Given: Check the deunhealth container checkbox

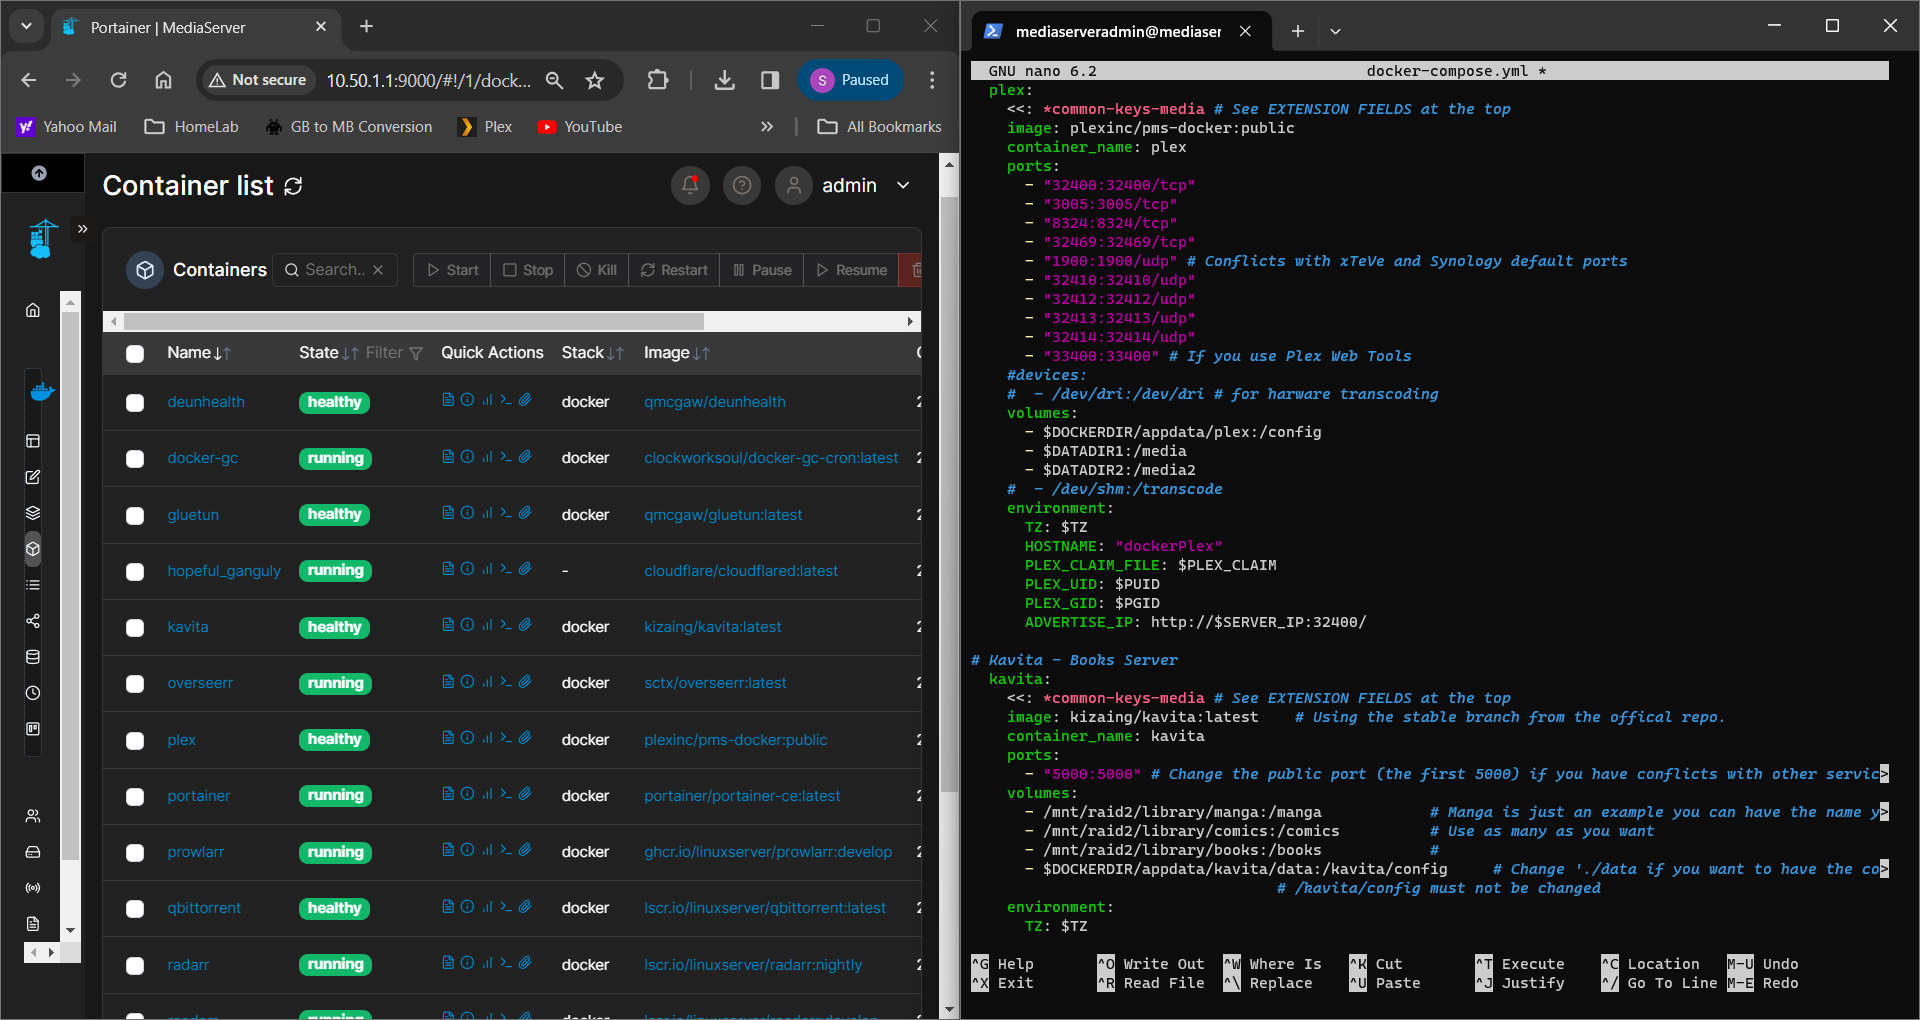Looking at the screenshot, I should pos(135,403).
